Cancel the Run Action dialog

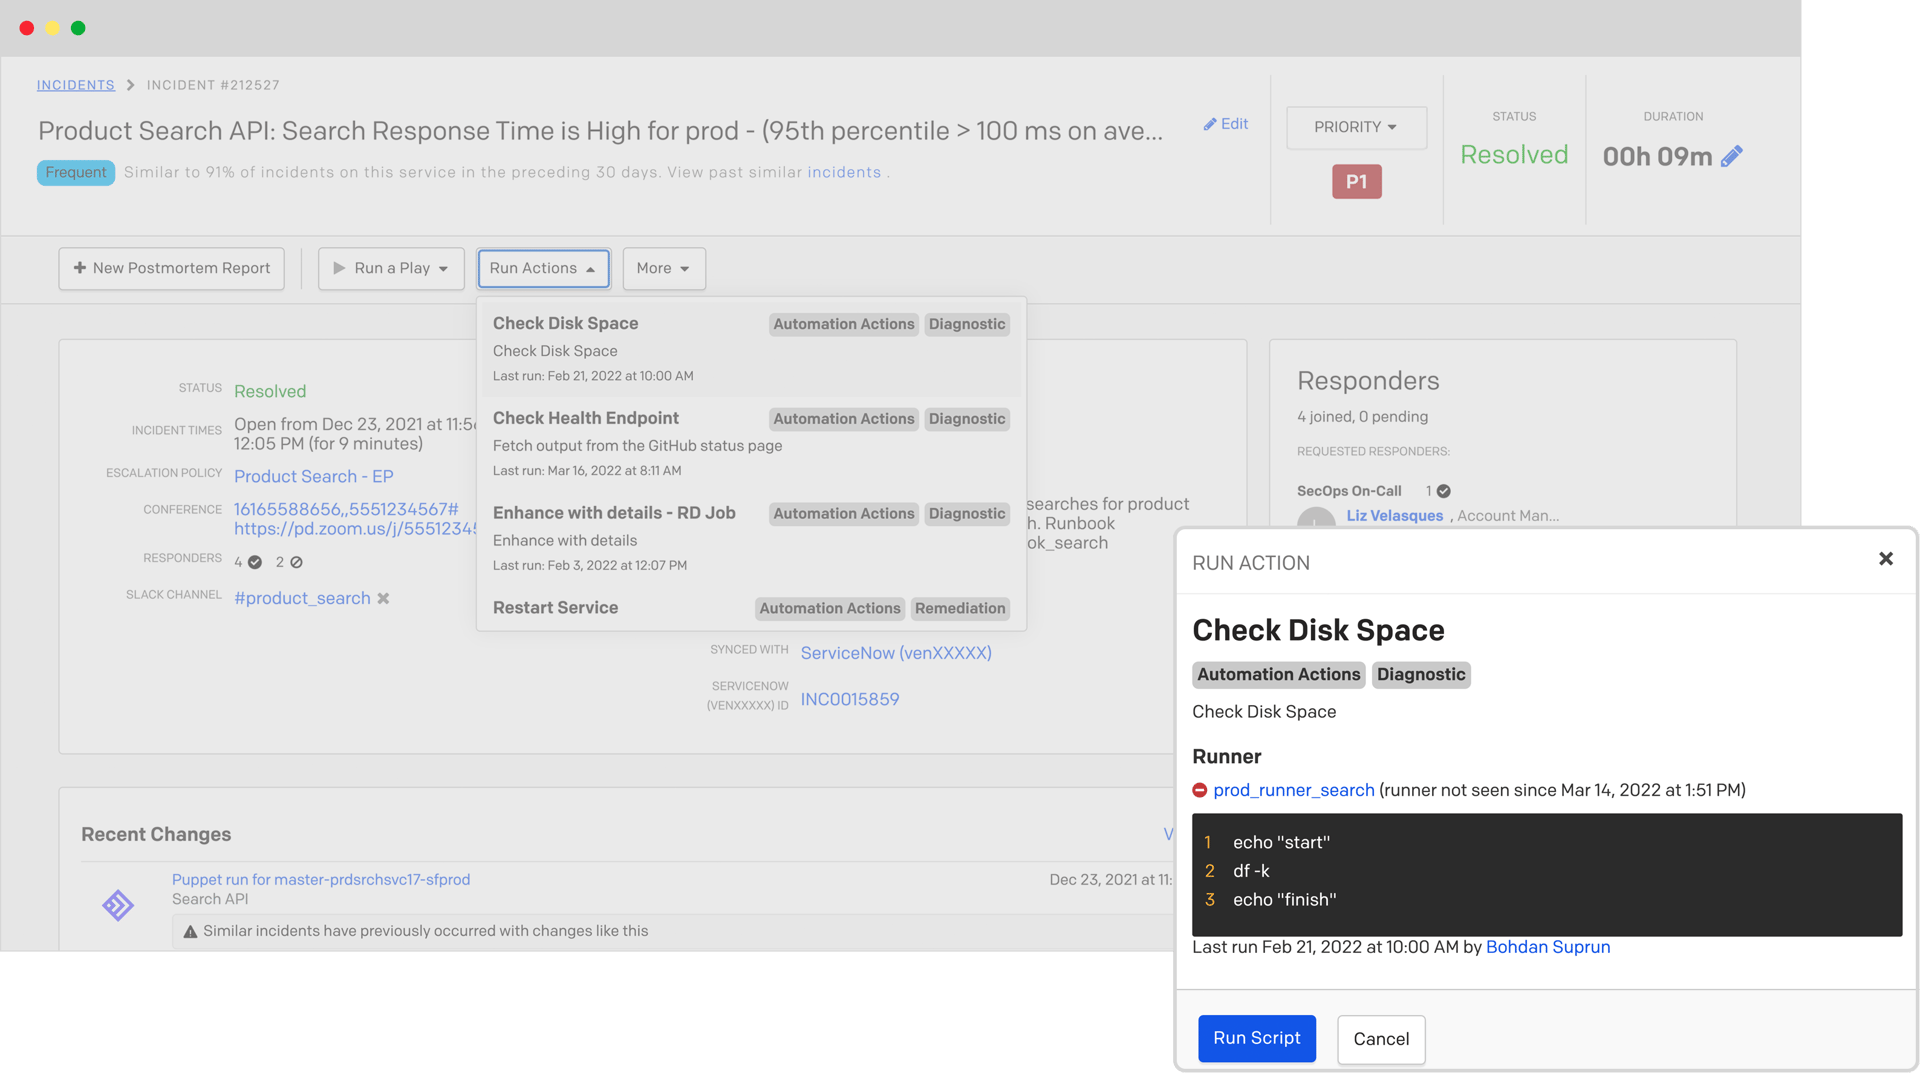(1380, 1039)
